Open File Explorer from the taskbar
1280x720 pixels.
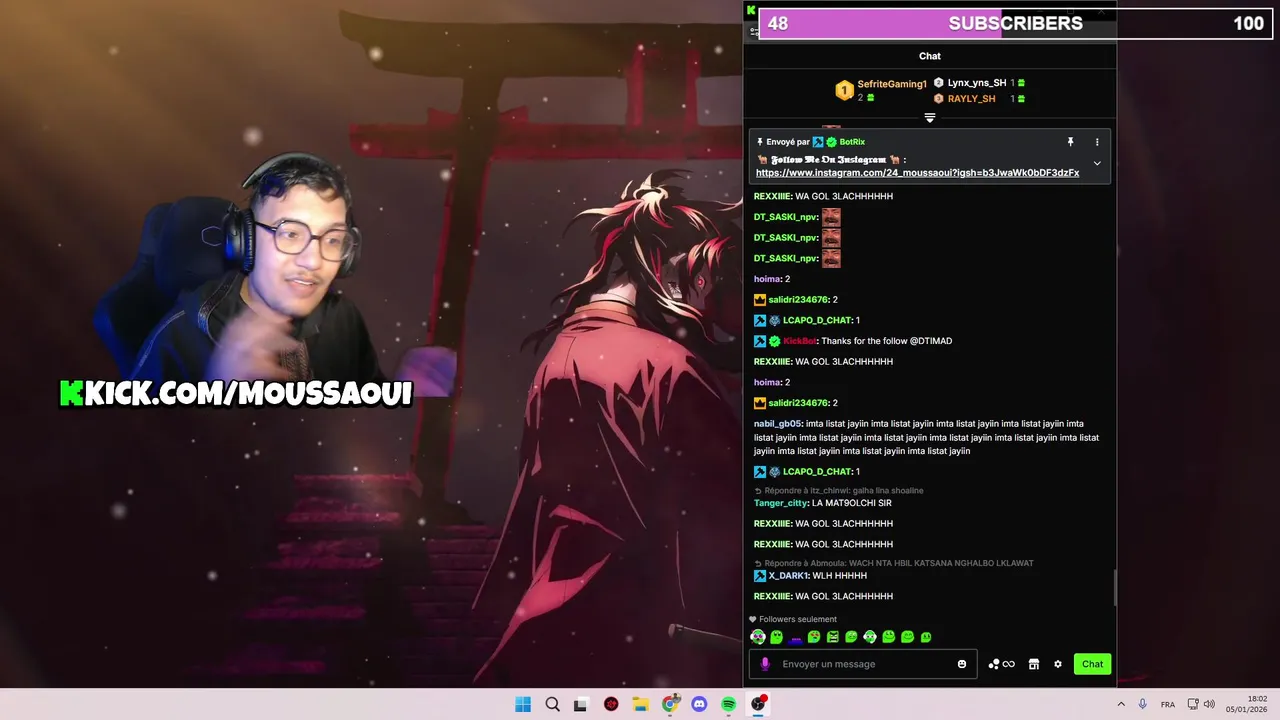(640, 704)
